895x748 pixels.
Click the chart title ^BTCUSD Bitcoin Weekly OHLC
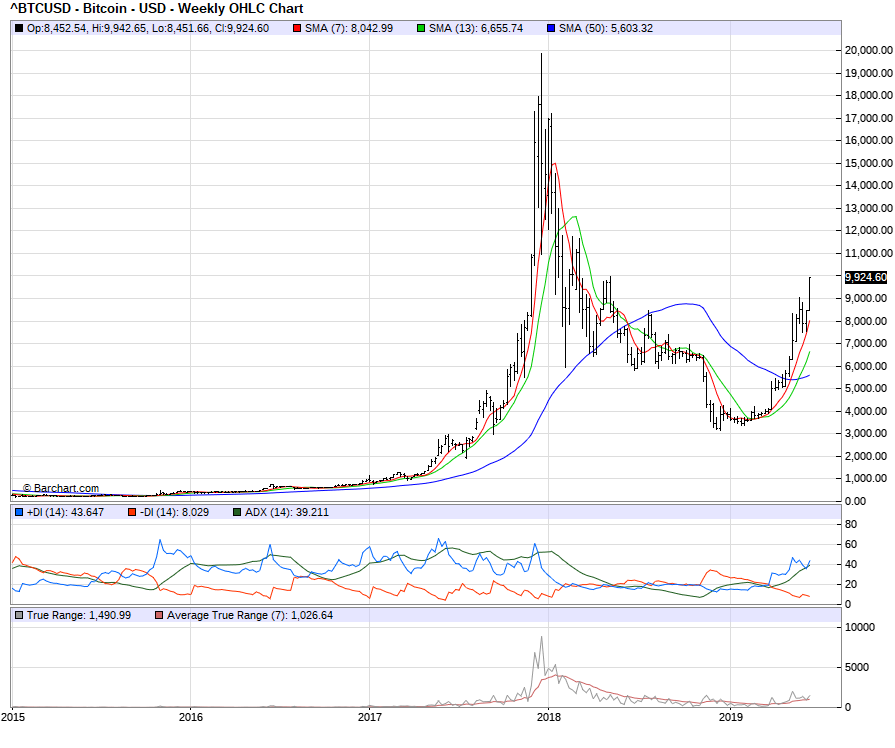156,9
